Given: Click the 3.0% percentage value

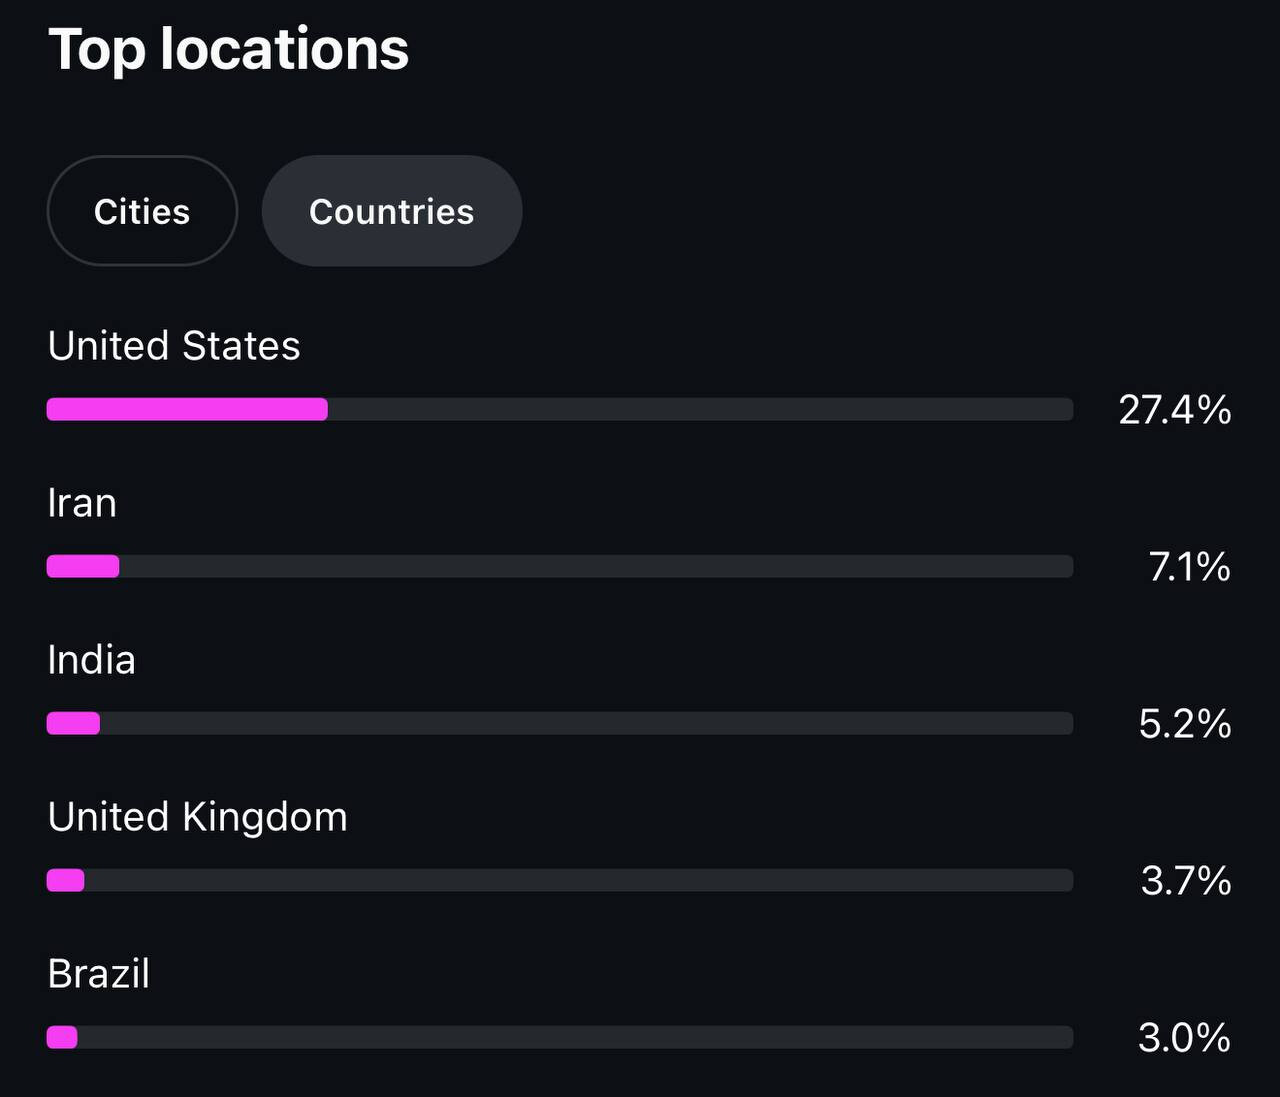Looking at the screenshot, I should [1185, 1038].
